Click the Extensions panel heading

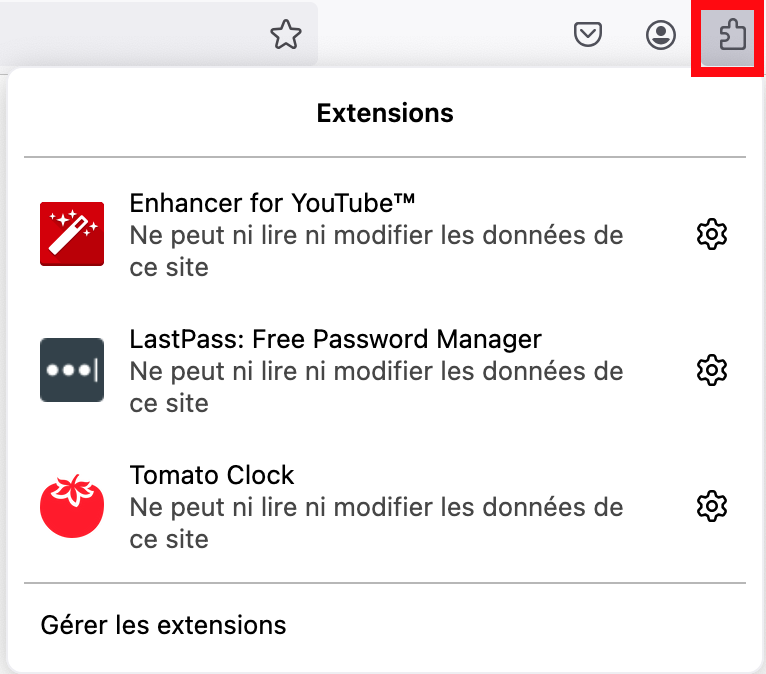click(x=385, y=113)
